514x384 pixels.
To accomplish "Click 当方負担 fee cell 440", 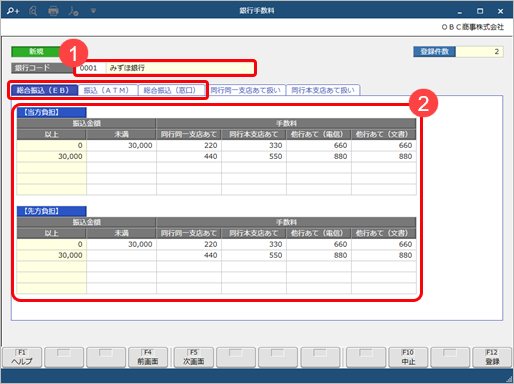I will (189, 157).
